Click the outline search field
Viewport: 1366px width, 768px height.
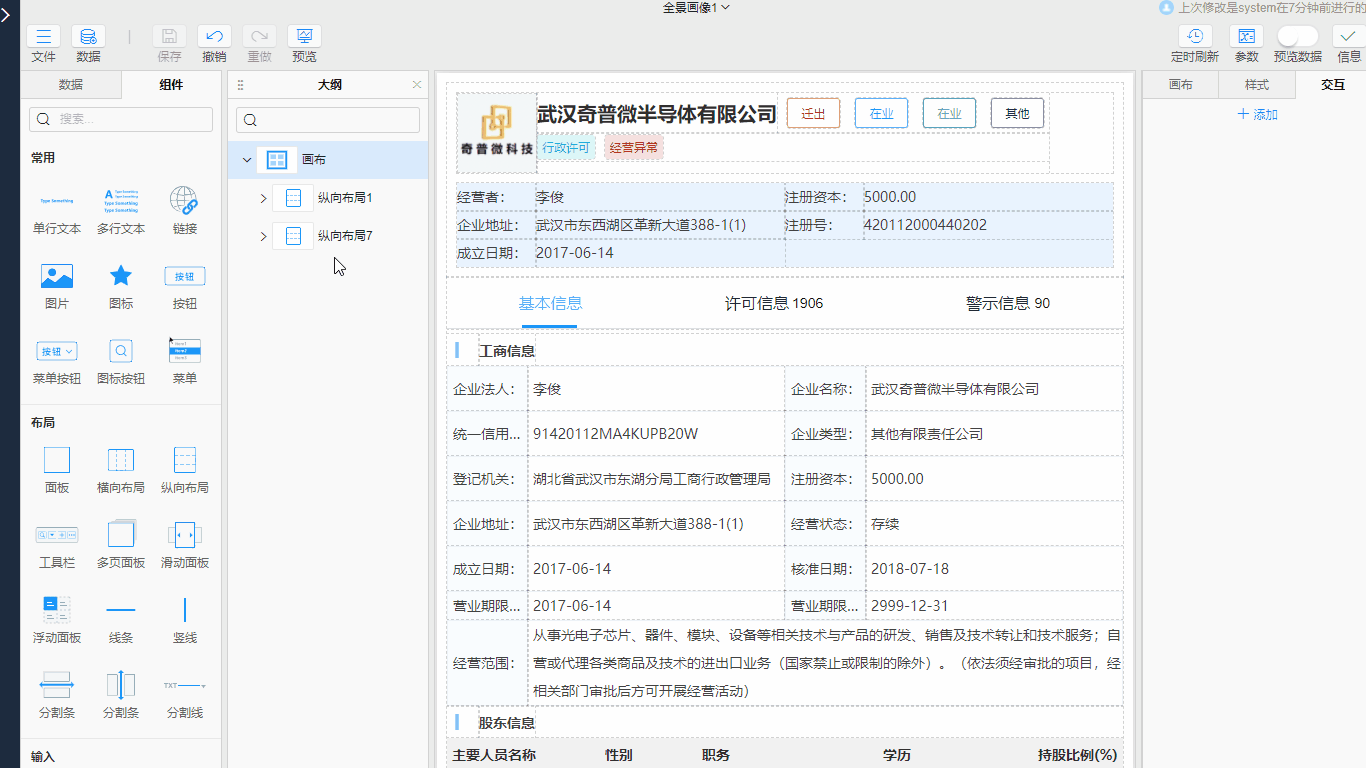(x=328, y=120)
